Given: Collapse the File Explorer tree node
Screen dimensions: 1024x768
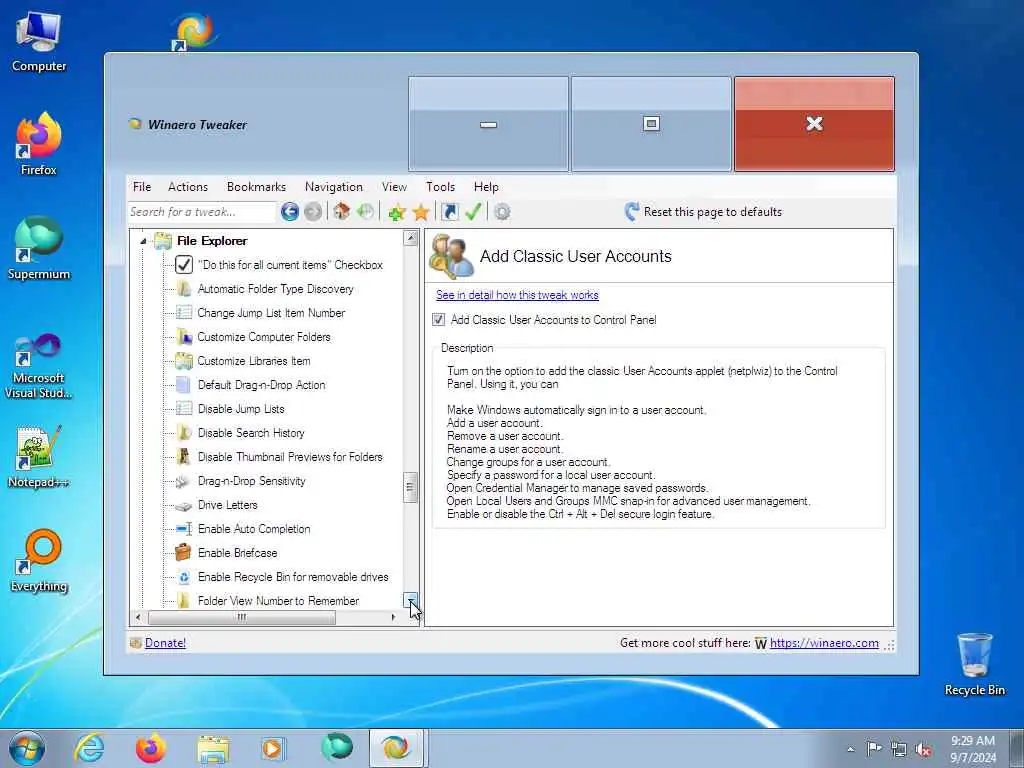Looking at the screenshot, I should tap(143, 242).
